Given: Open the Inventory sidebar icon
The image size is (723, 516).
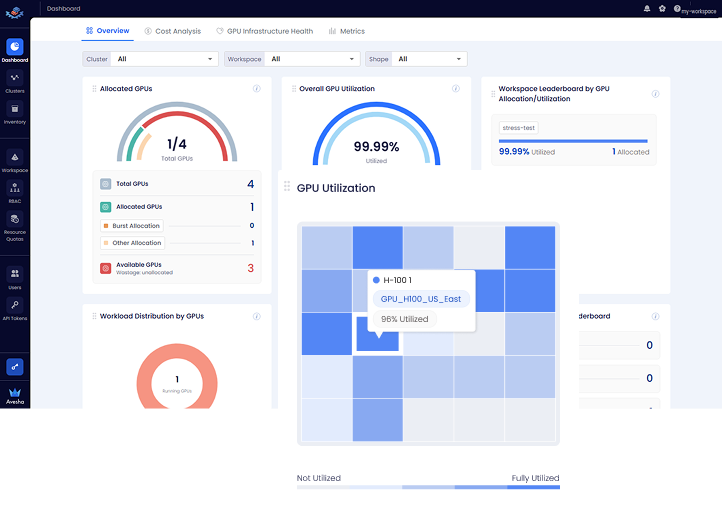Looking at the screenshot, I should point(15,110).
